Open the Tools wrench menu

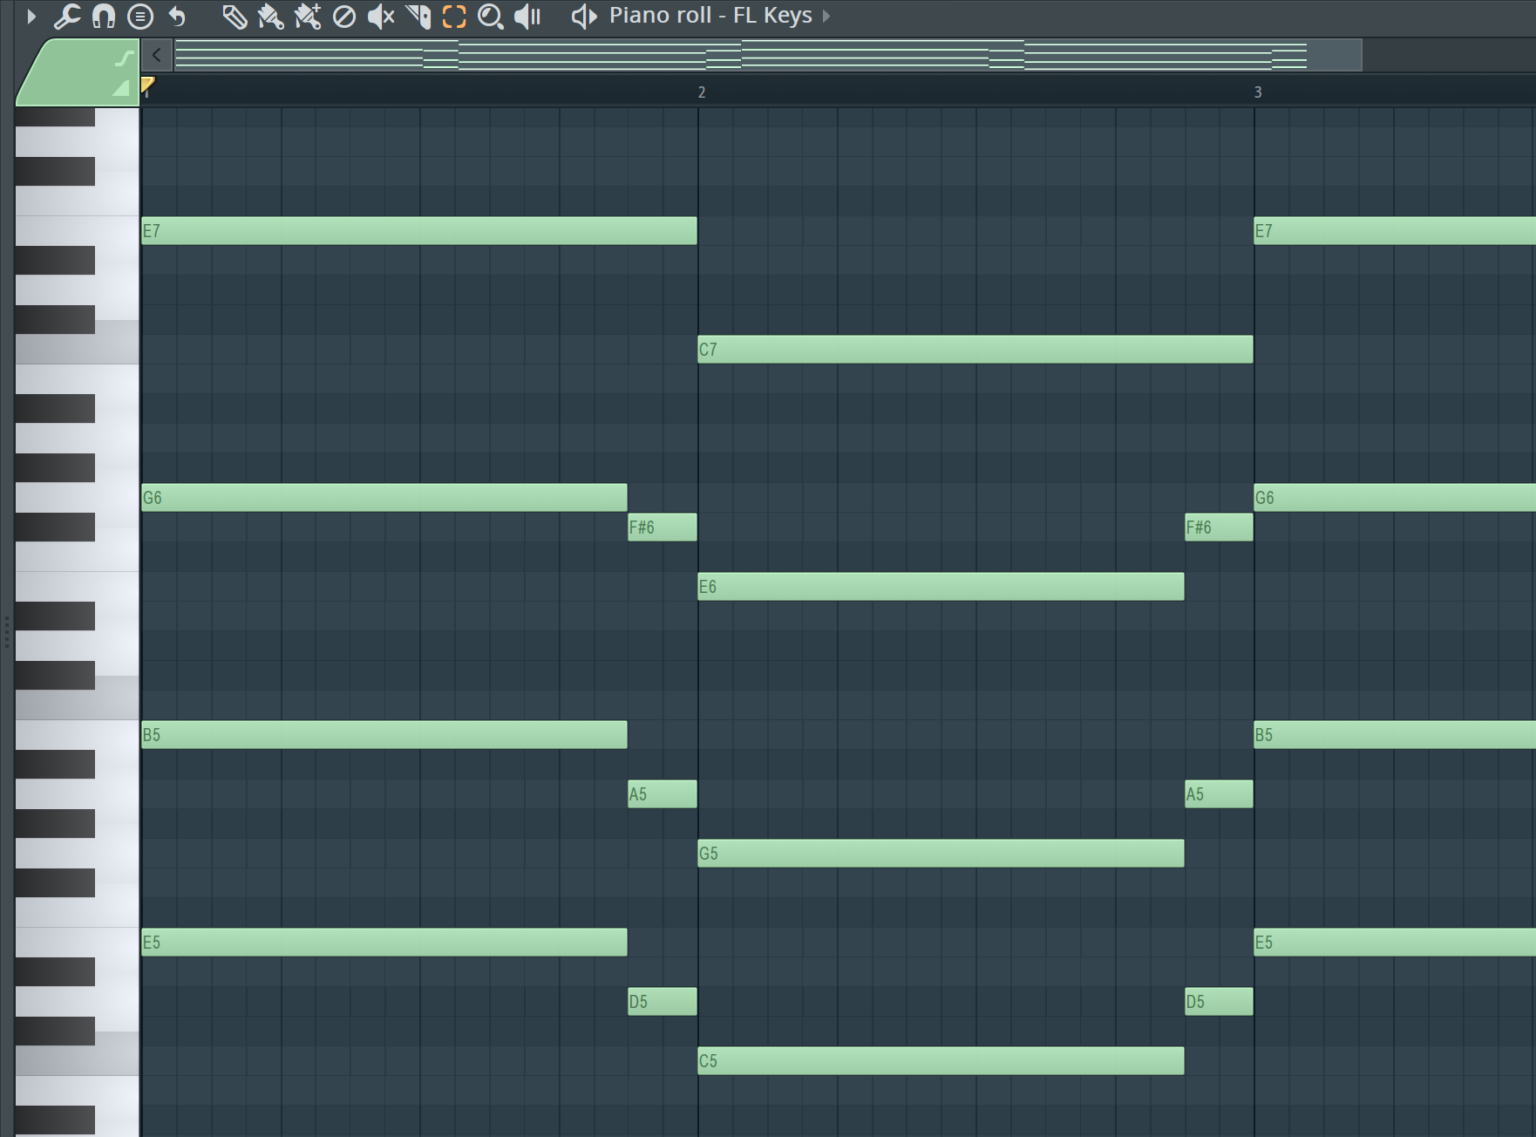pyautogui.click(x=66, y=16)
